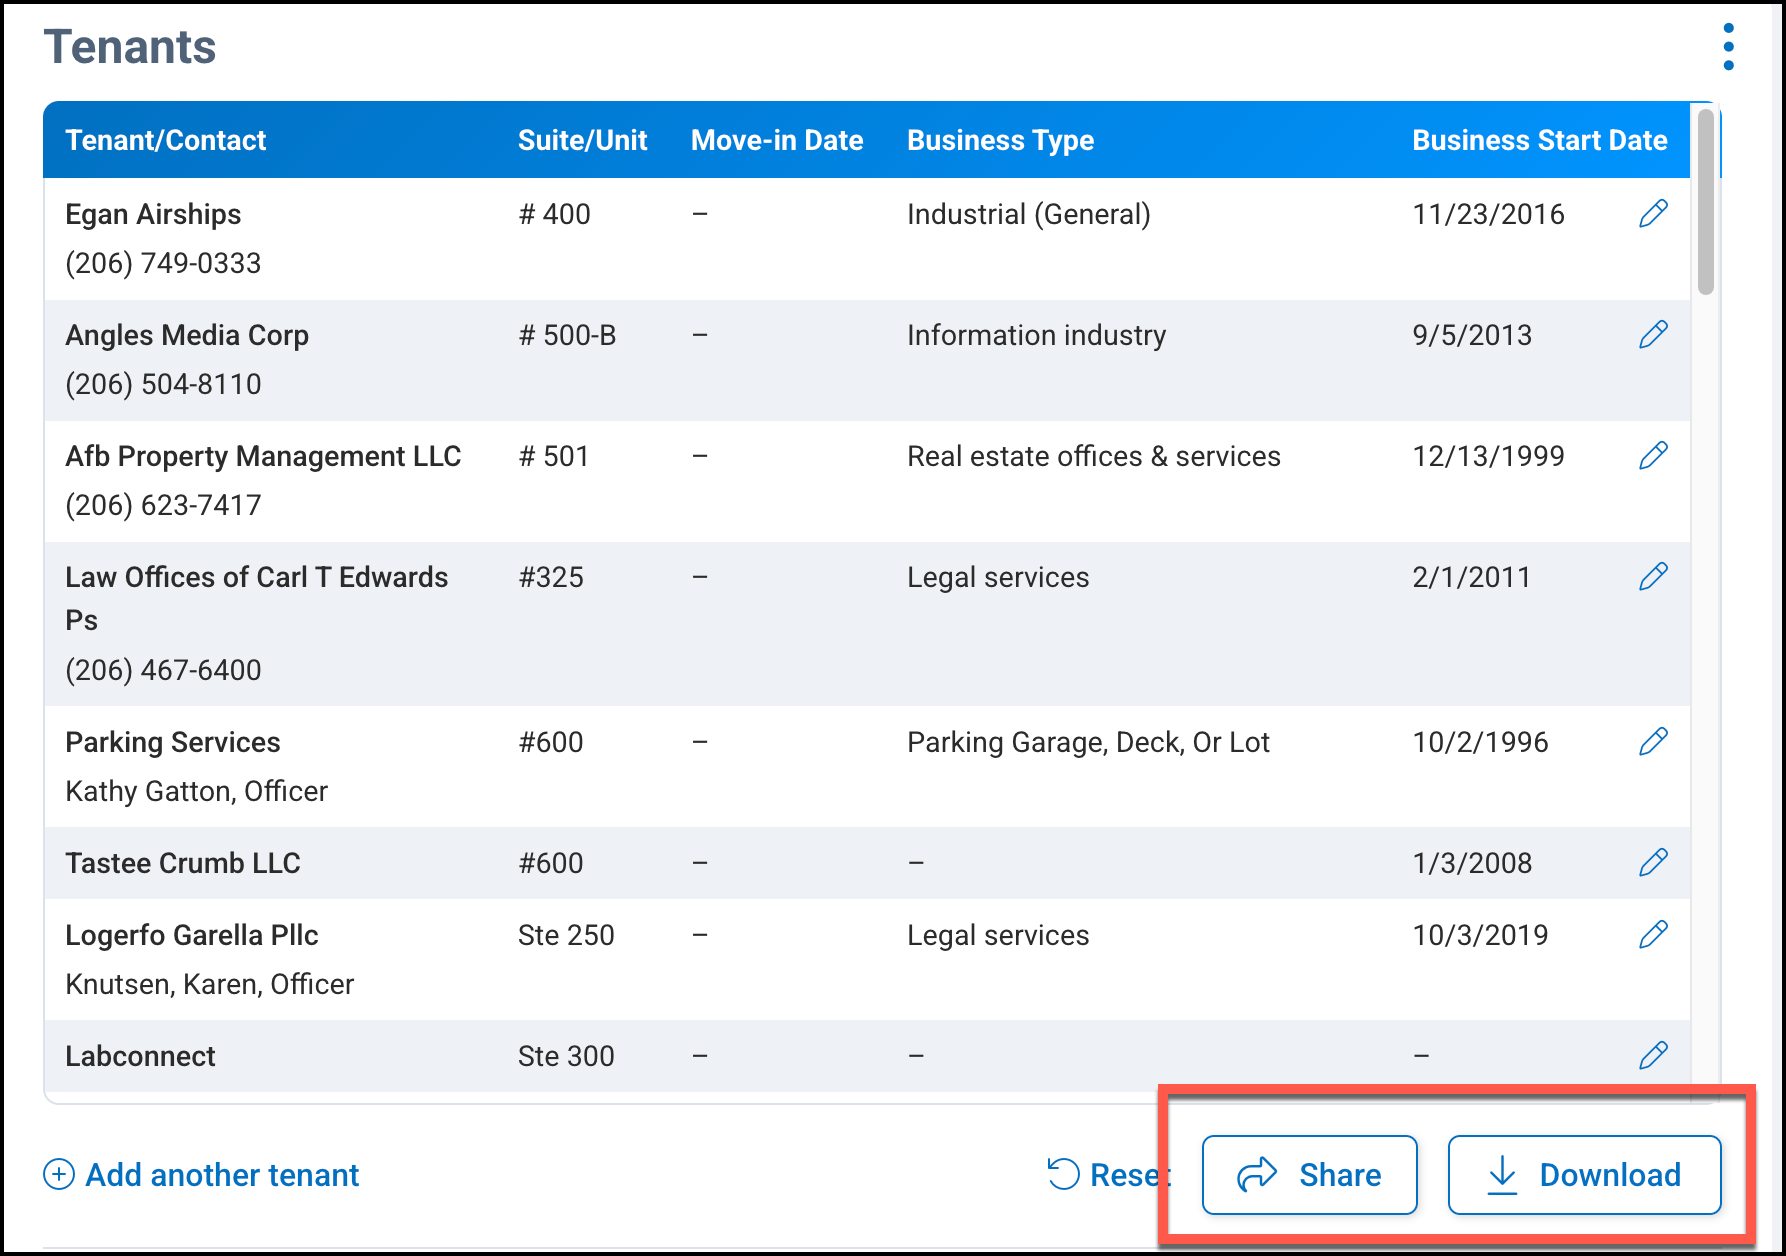Click the Egan Airships phone number

coord(163,263)
